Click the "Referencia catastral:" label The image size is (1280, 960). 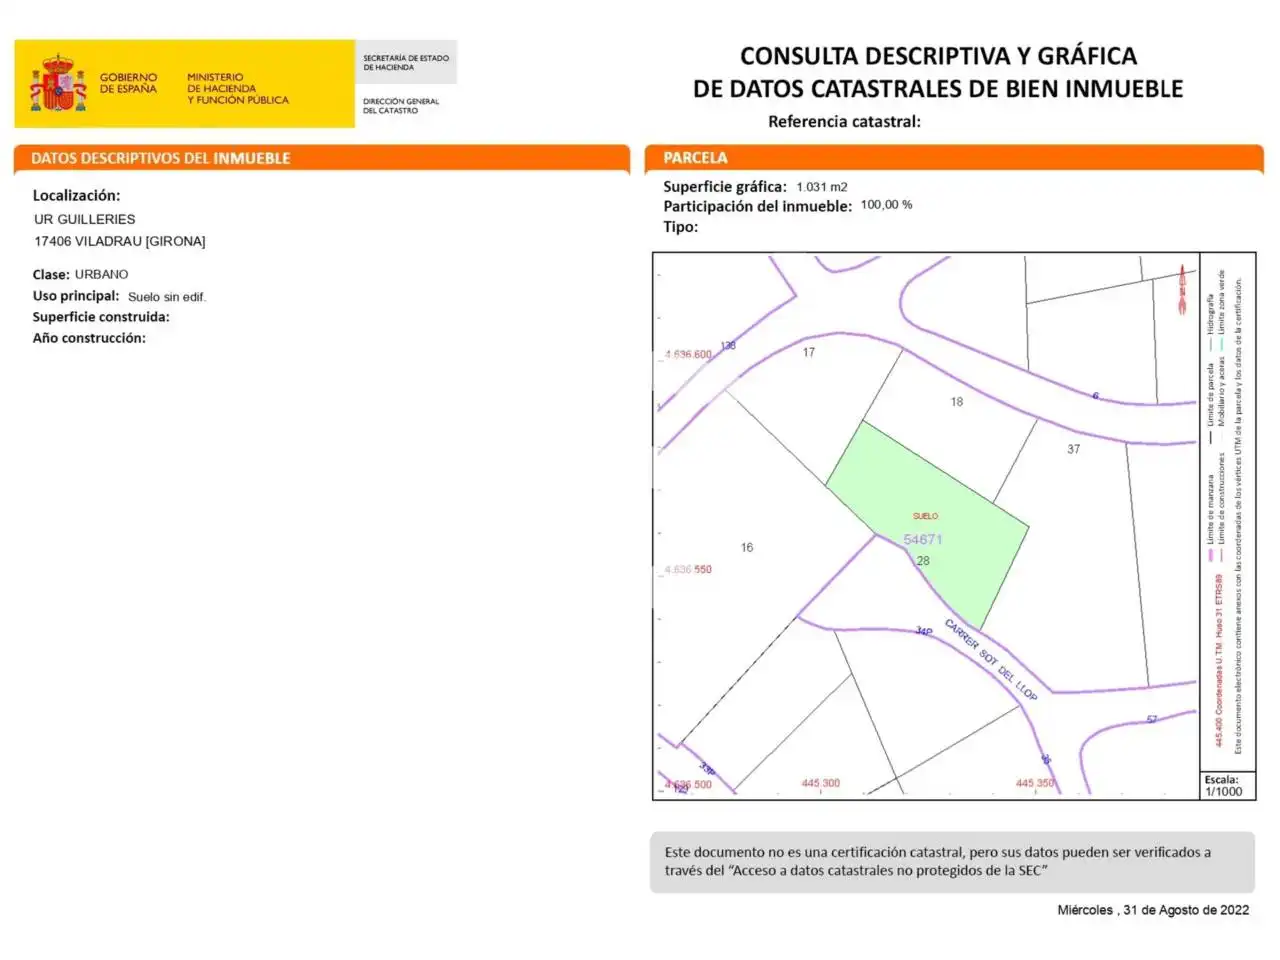844,122
